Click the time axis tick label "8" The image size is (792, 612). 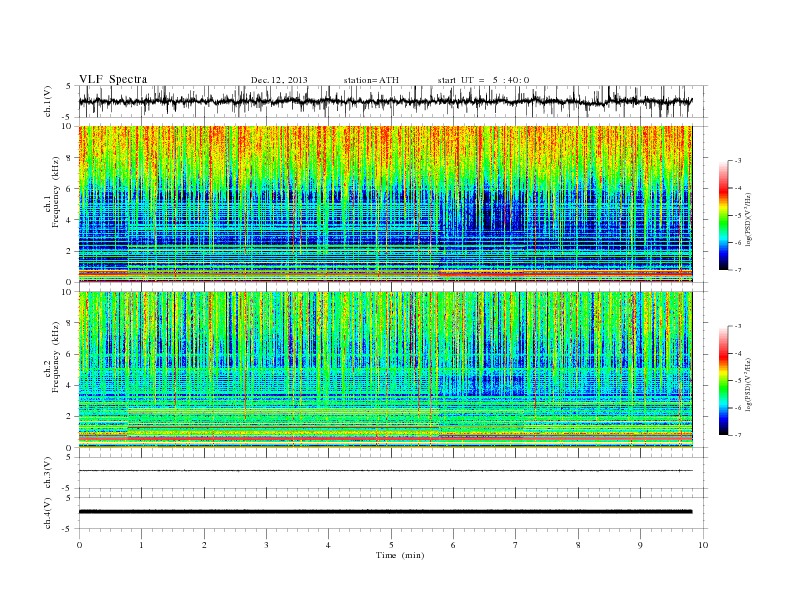click(x=578, y=545)
